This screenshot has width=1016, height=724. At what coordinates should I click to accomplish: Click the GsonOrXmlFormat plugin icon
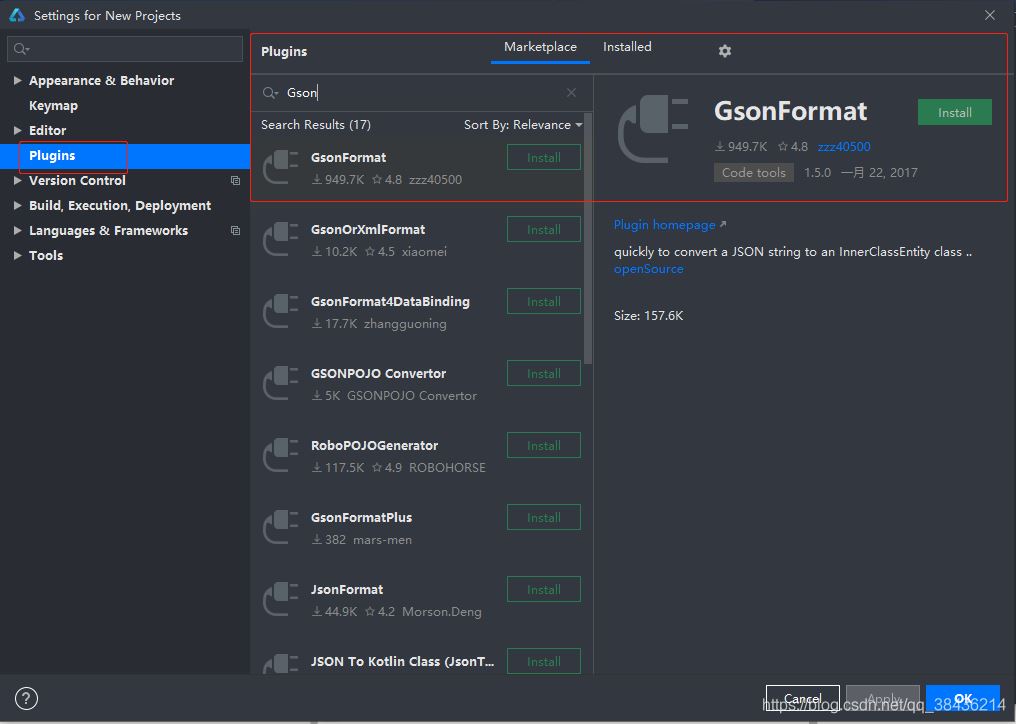click(281, 239)
